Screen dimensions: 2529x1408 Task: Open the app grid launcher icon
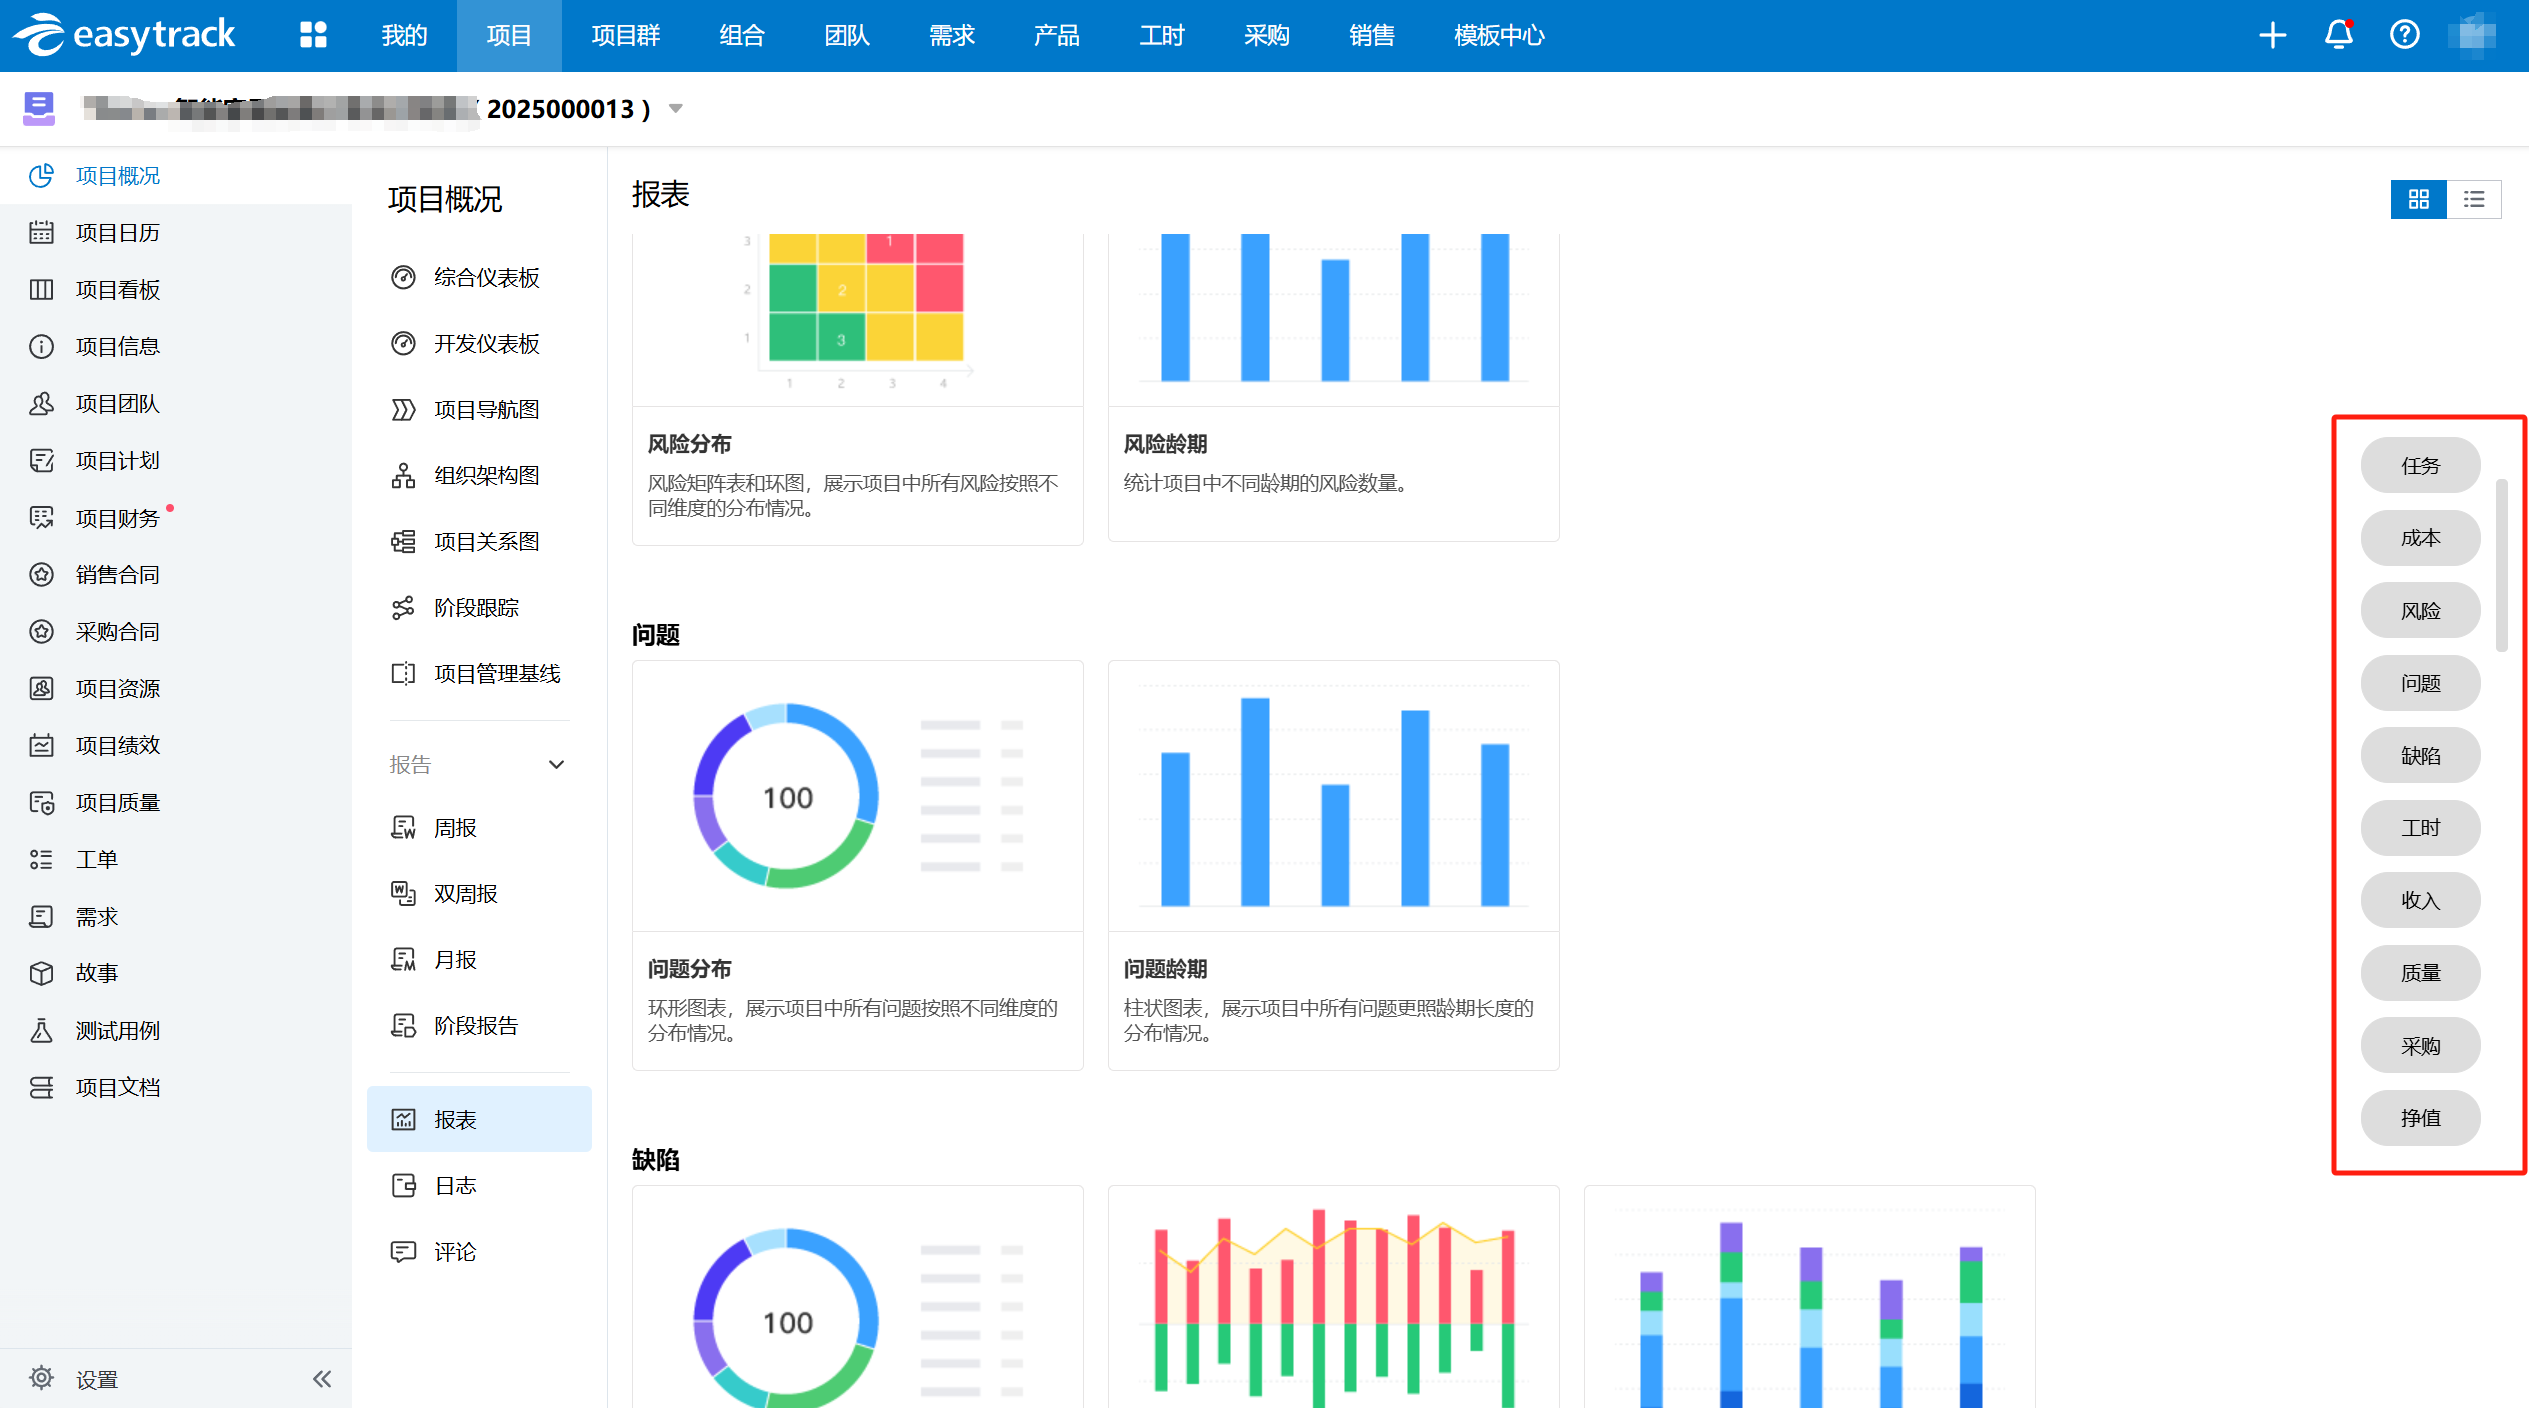313,35
